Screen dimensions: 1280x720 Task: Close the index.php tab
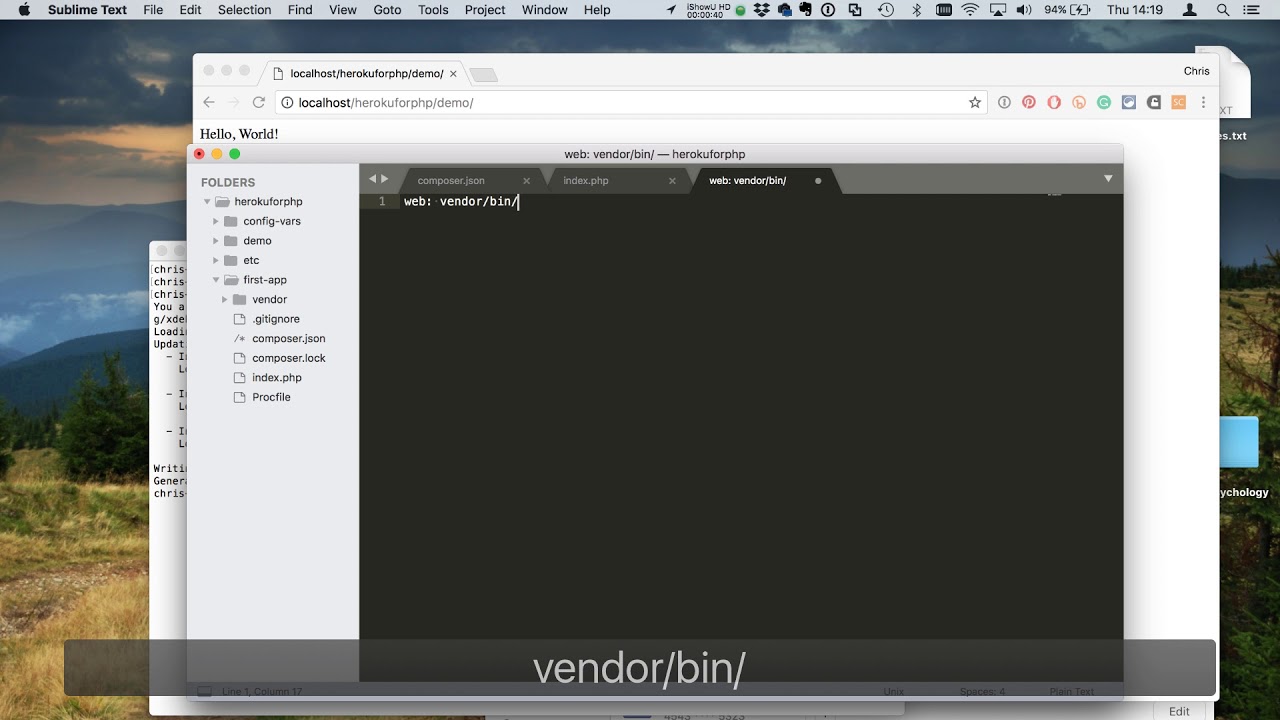click(x=672, y=181)
